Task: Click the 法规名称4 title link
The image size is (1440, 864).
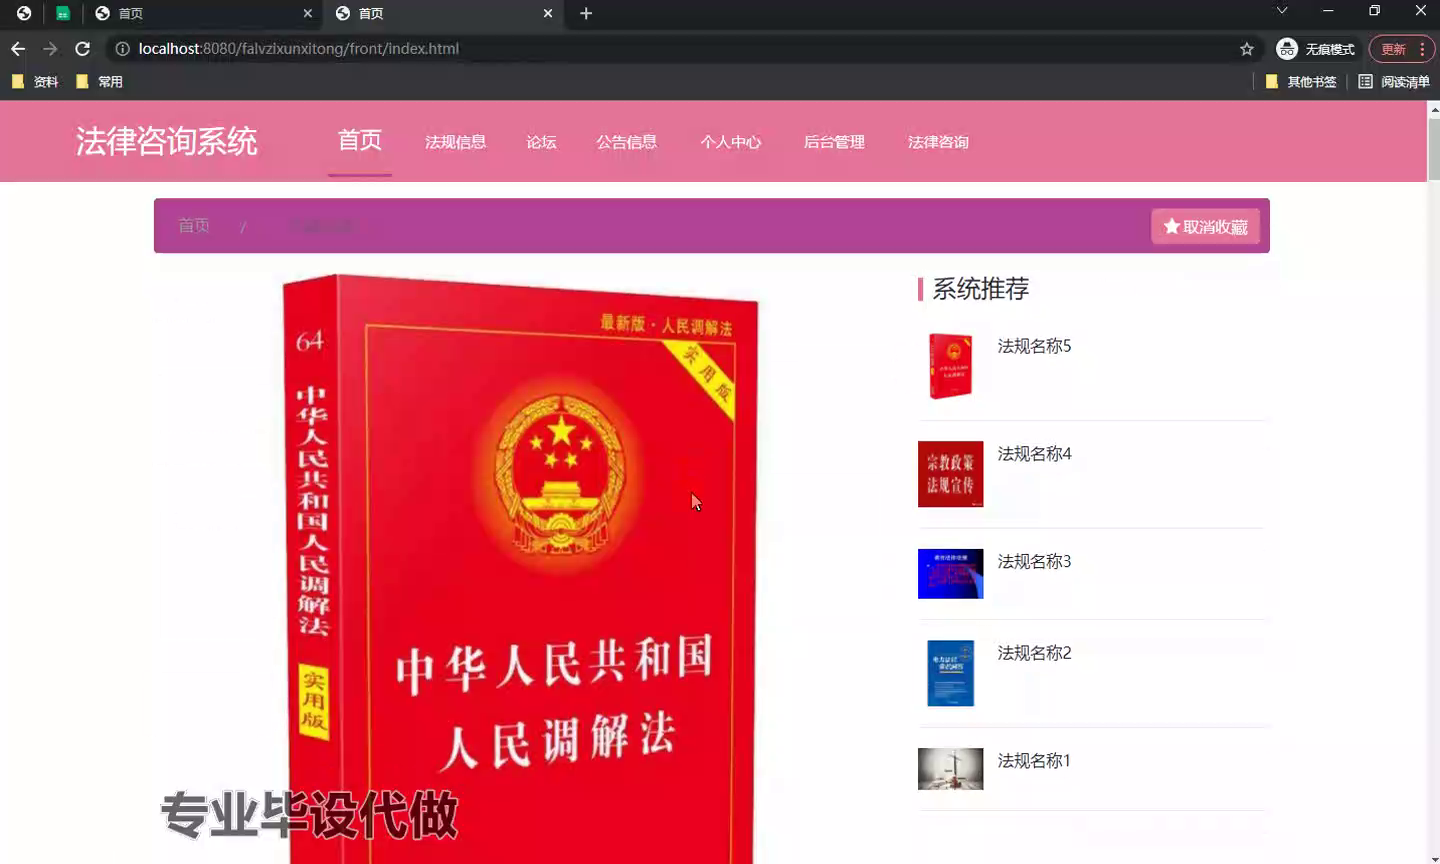Action: [1034, 454]
